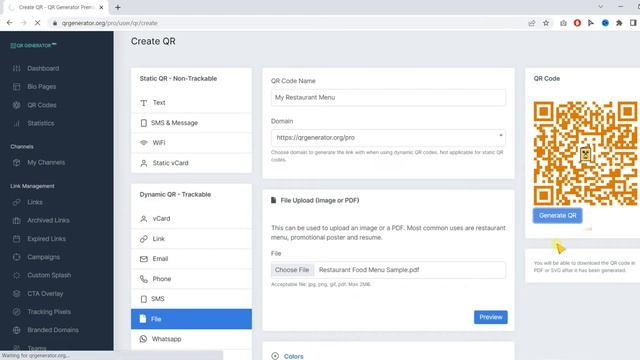Image resolution: width=640 pixels, height=360 pixels.
Task: Click the Links chain icon in sidebar
Action: [16, 202]
